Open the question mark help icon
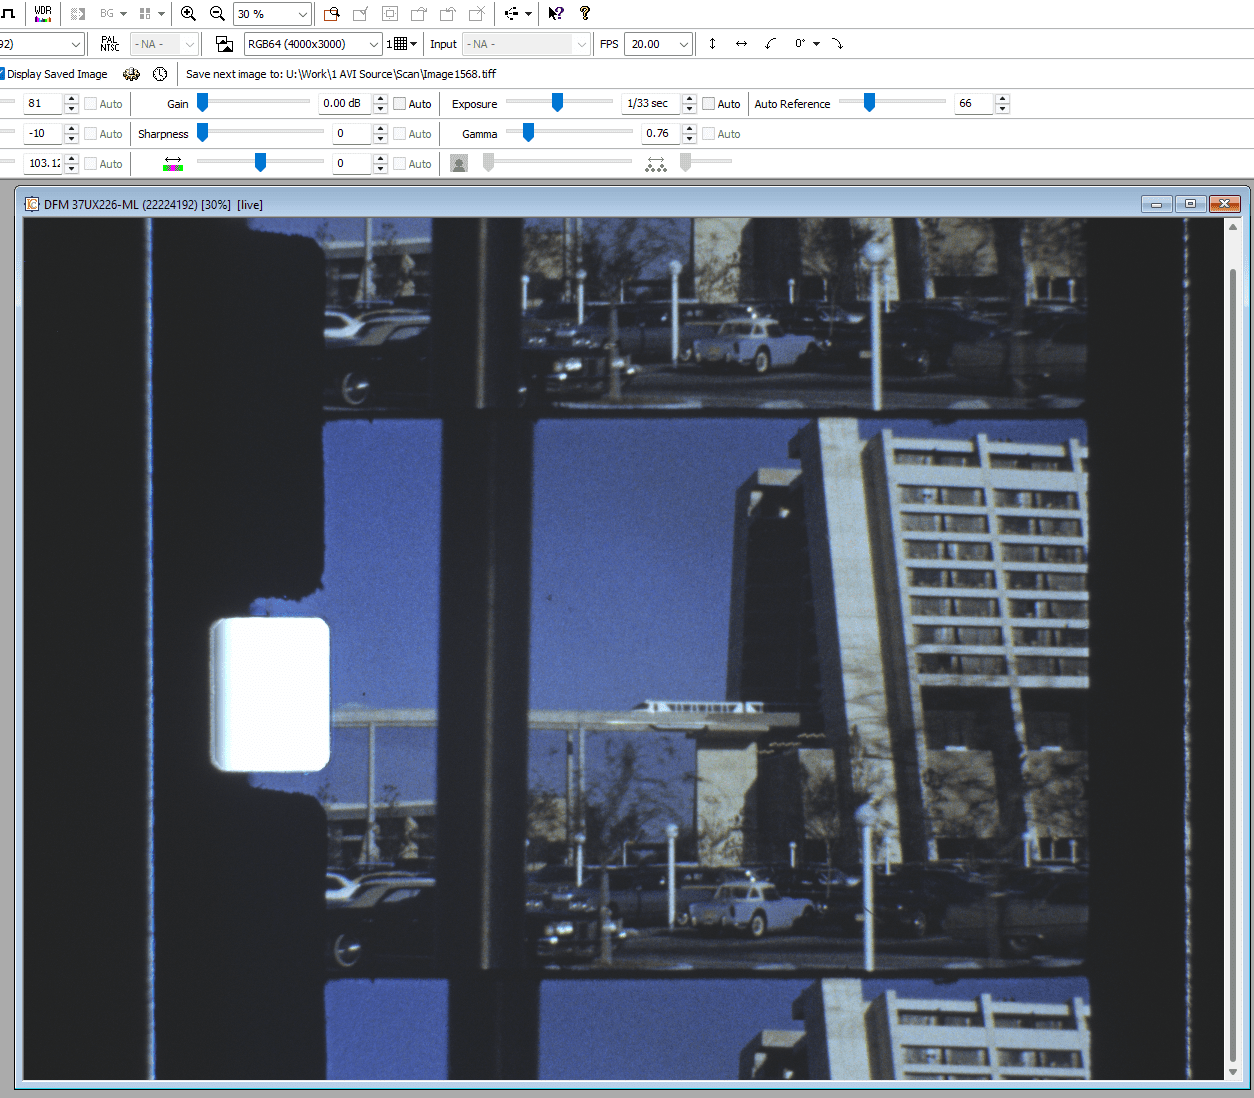1254x1098 pixels. (585, 14)
